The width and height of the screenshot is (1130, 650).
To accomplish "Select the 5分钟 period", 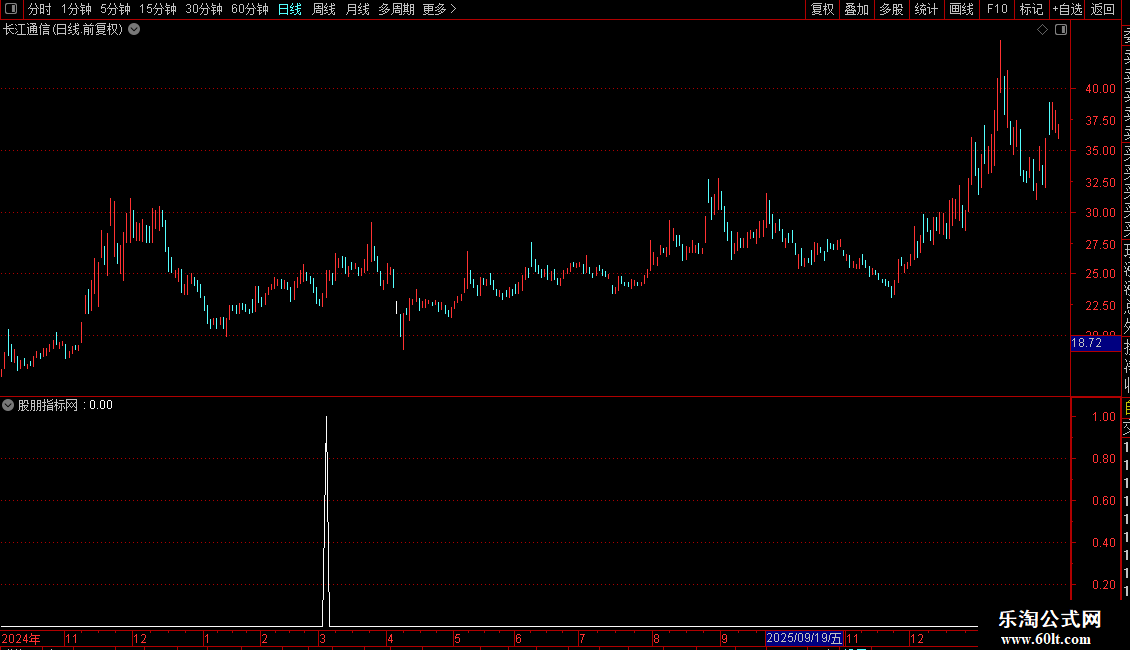I will (115, 9).
